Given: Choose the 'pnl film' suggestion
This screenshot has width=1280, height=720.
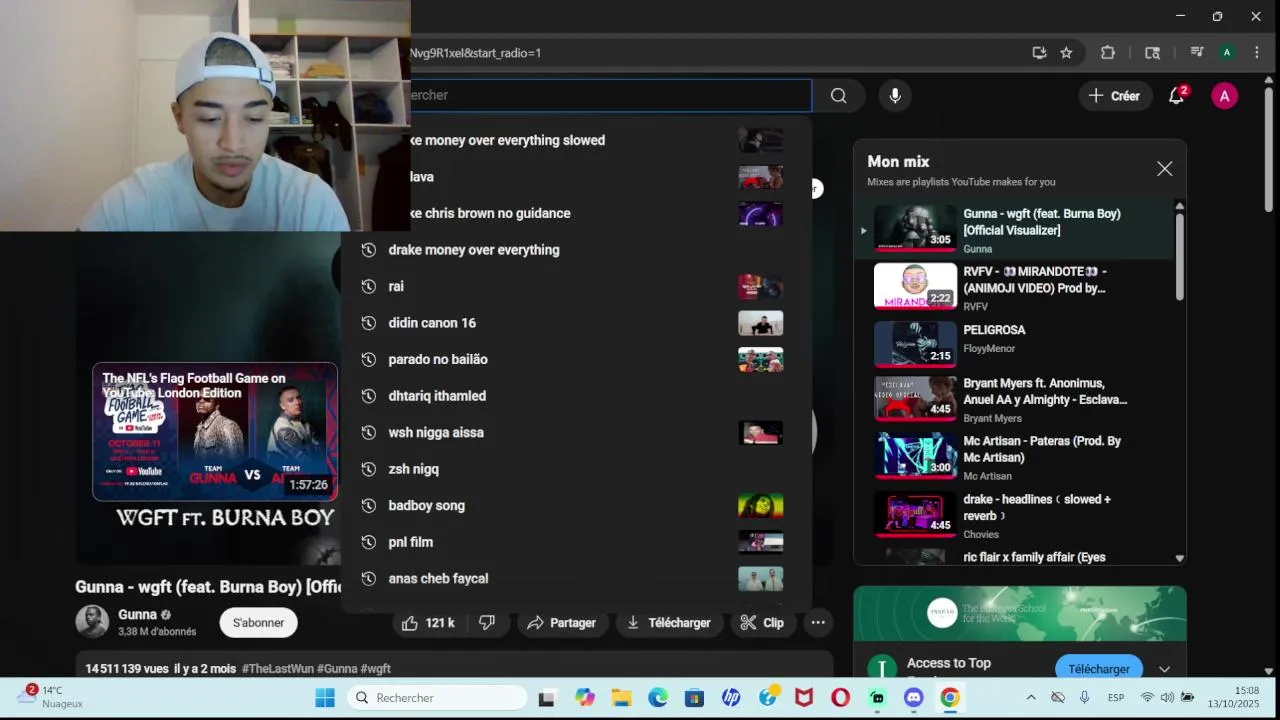Looking at the screenshot, I should [576, 542].
